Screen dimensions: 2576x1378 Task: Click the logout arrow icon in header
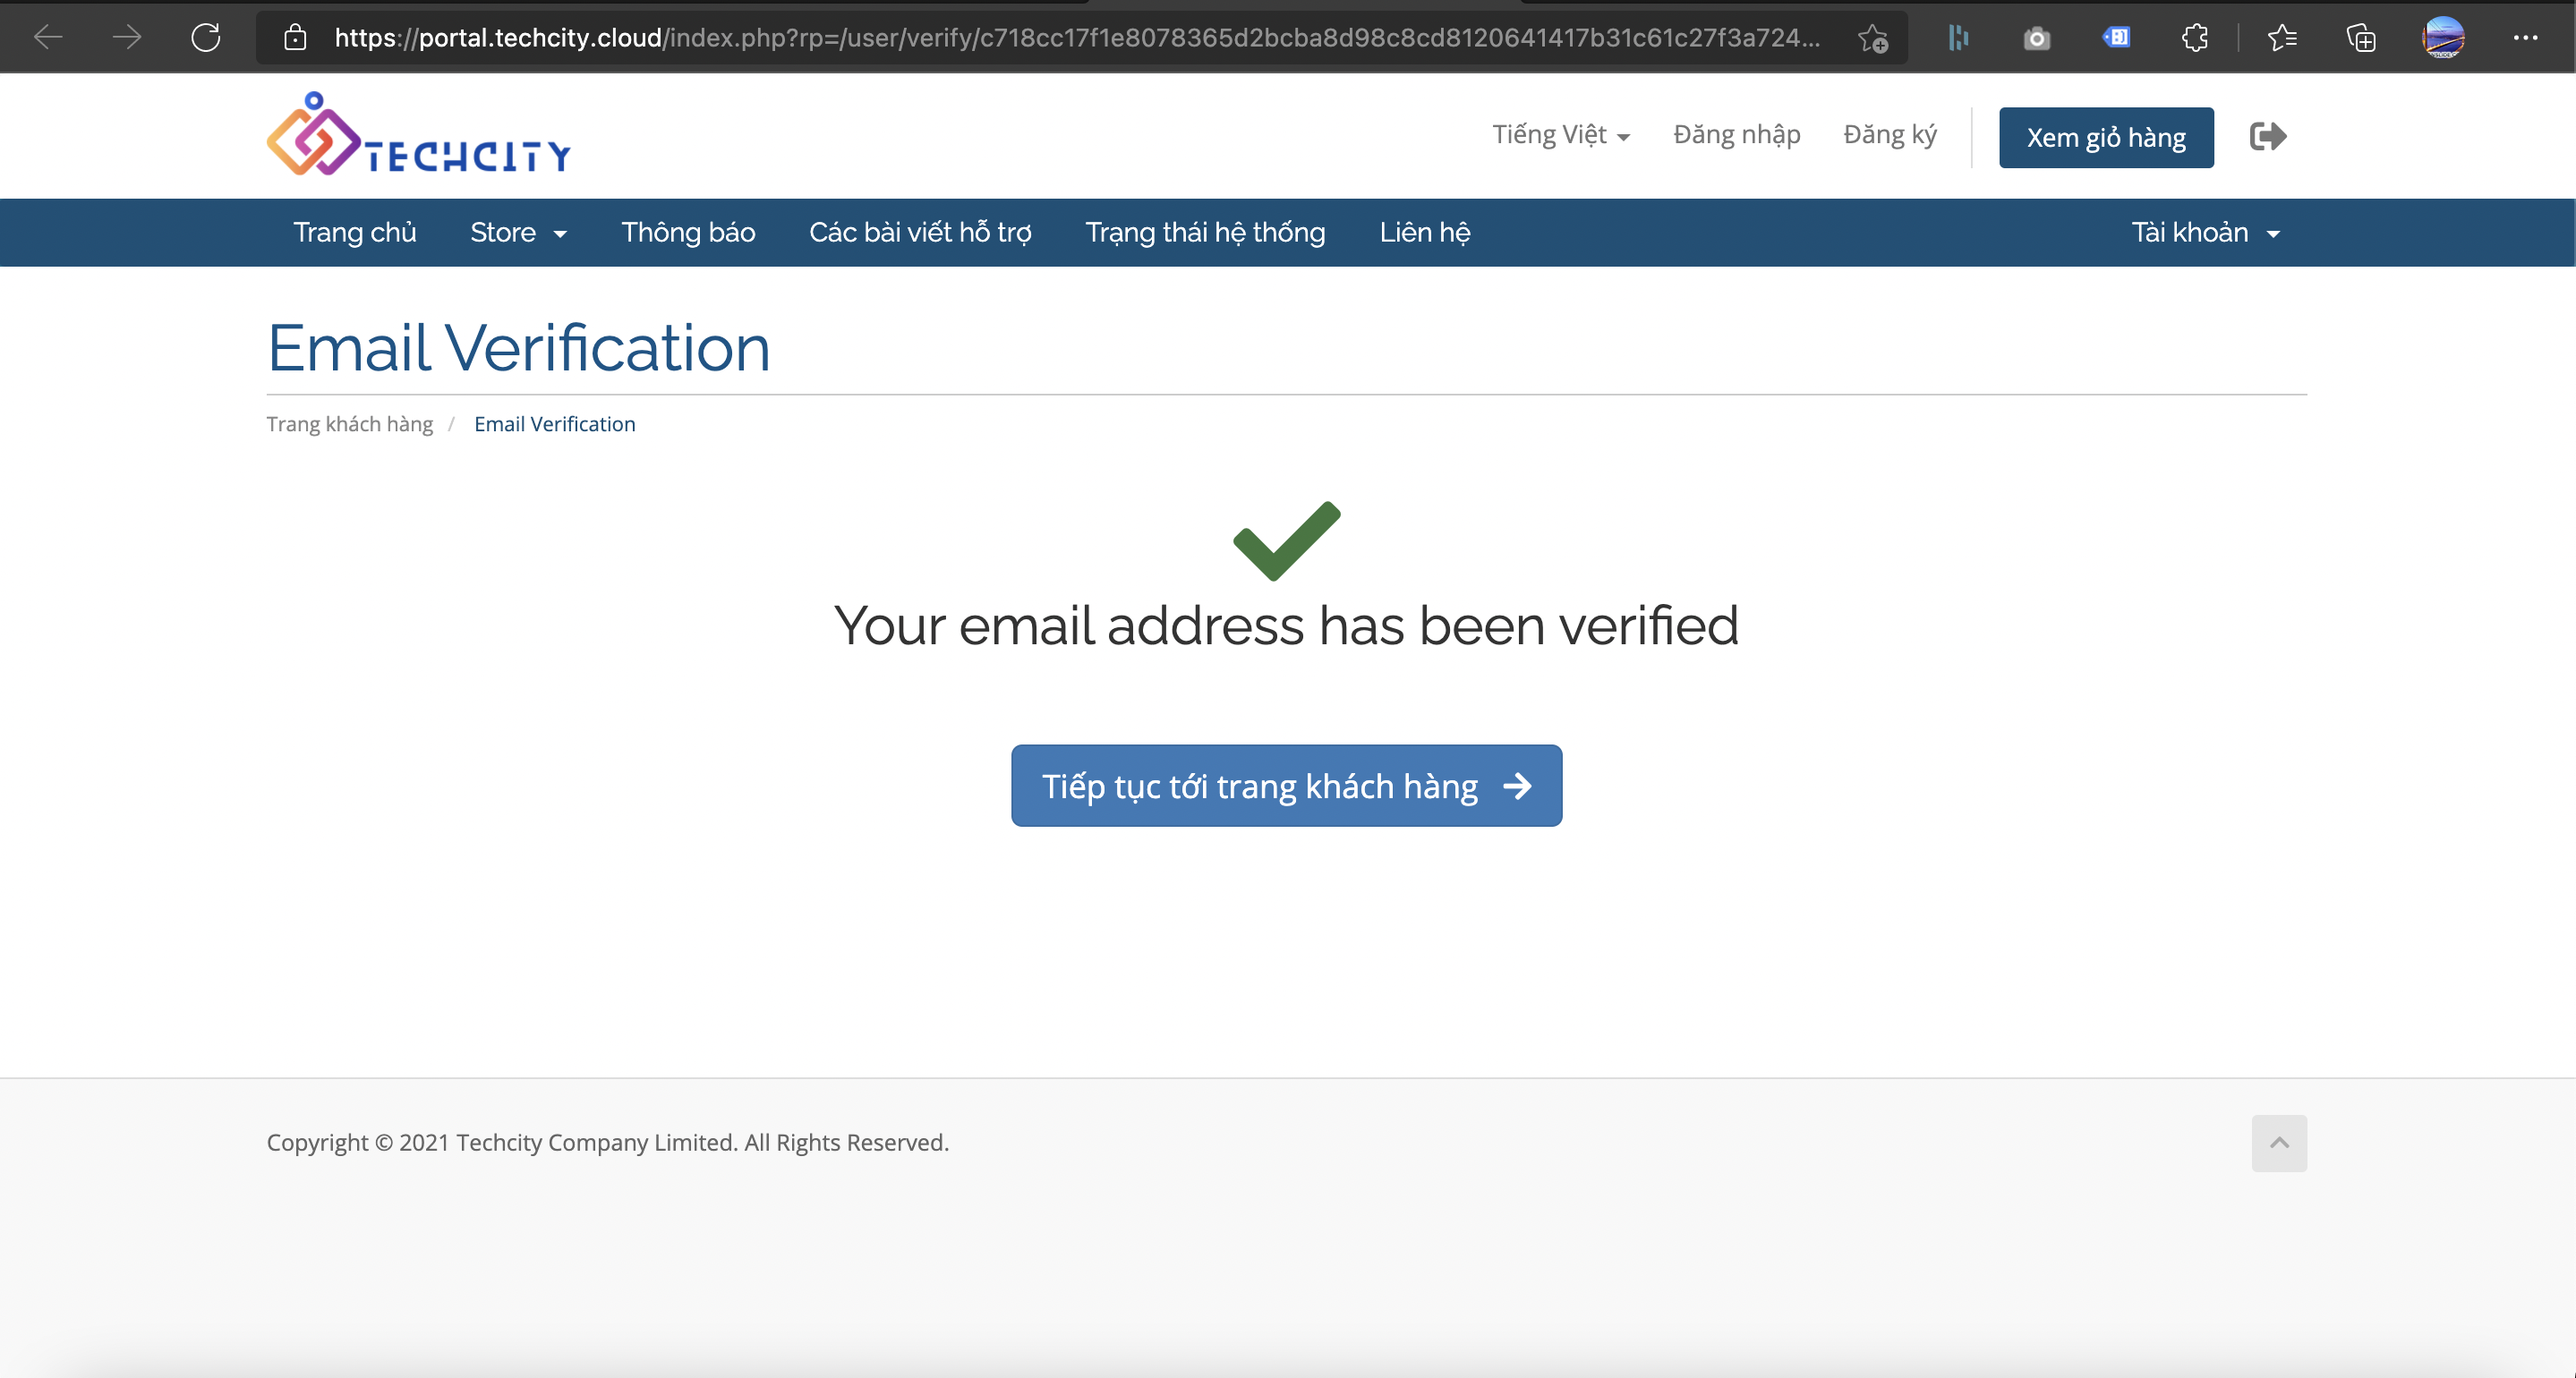[2268, 136]
